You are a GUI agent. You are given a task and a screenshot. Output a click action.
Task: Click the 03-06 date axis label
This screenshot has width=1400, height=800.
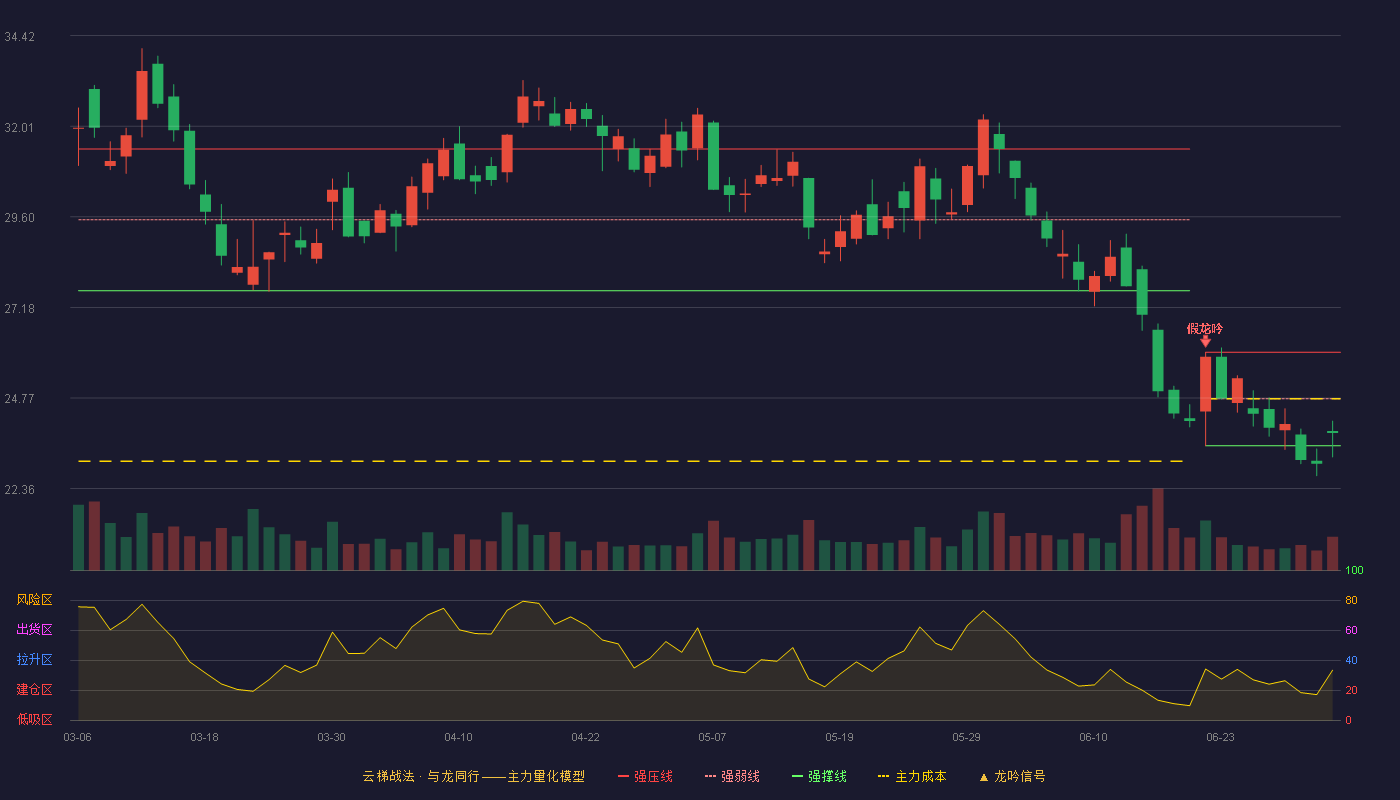[77, 737]
